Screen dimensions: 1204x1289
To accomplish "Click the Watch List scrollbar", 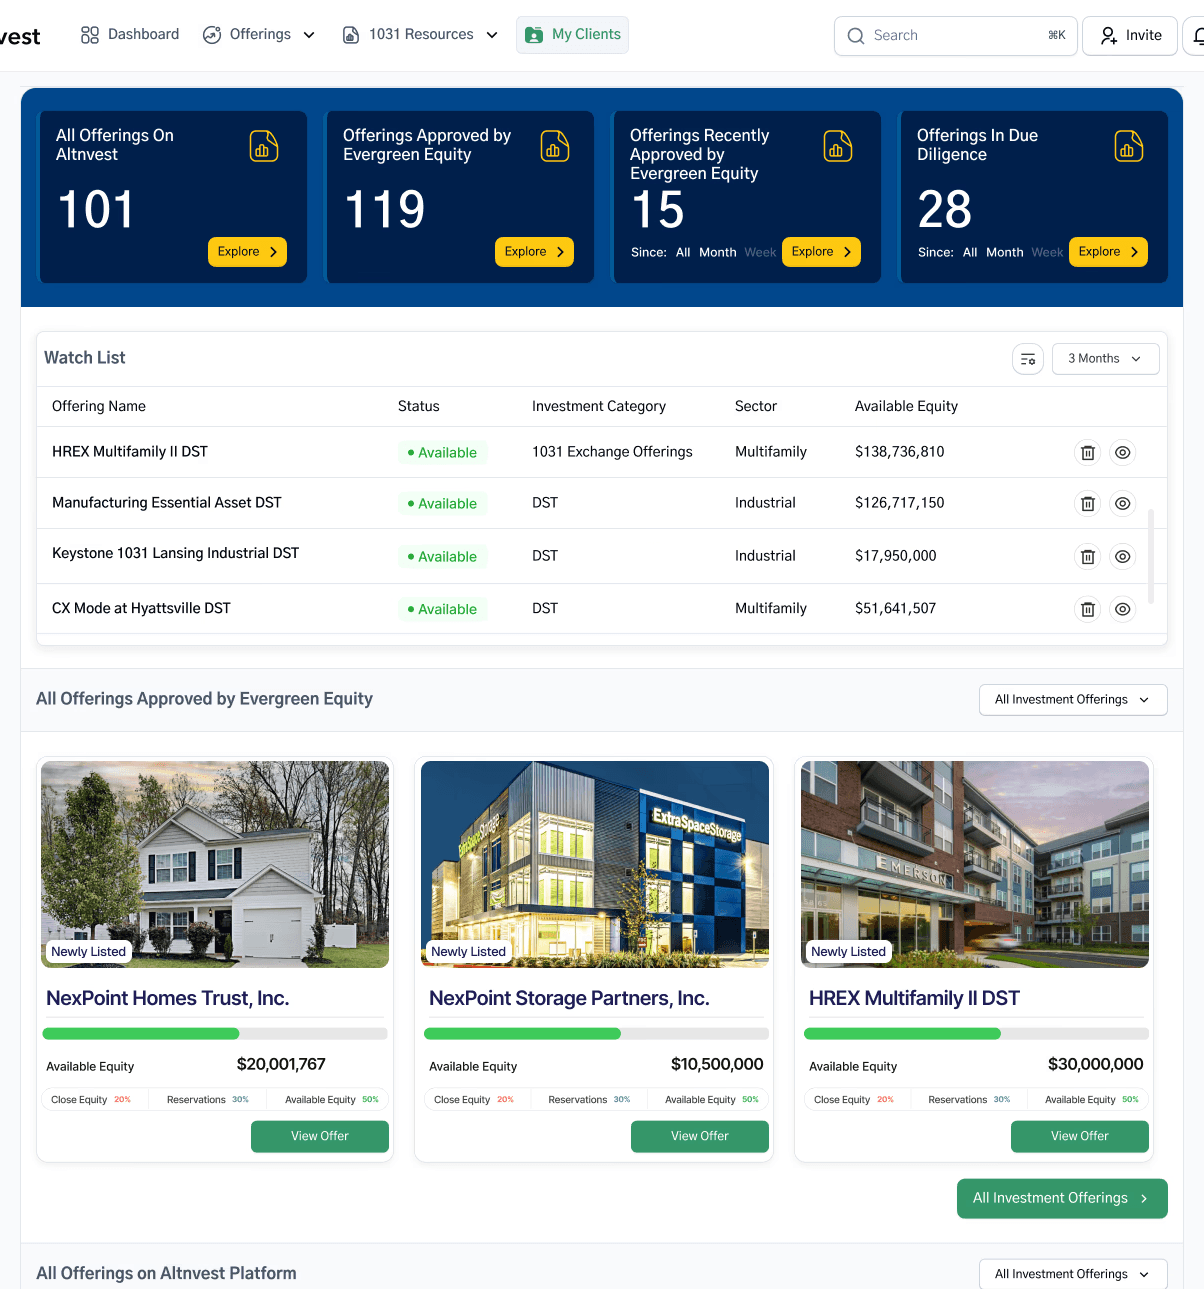I will click(1151, 556).
